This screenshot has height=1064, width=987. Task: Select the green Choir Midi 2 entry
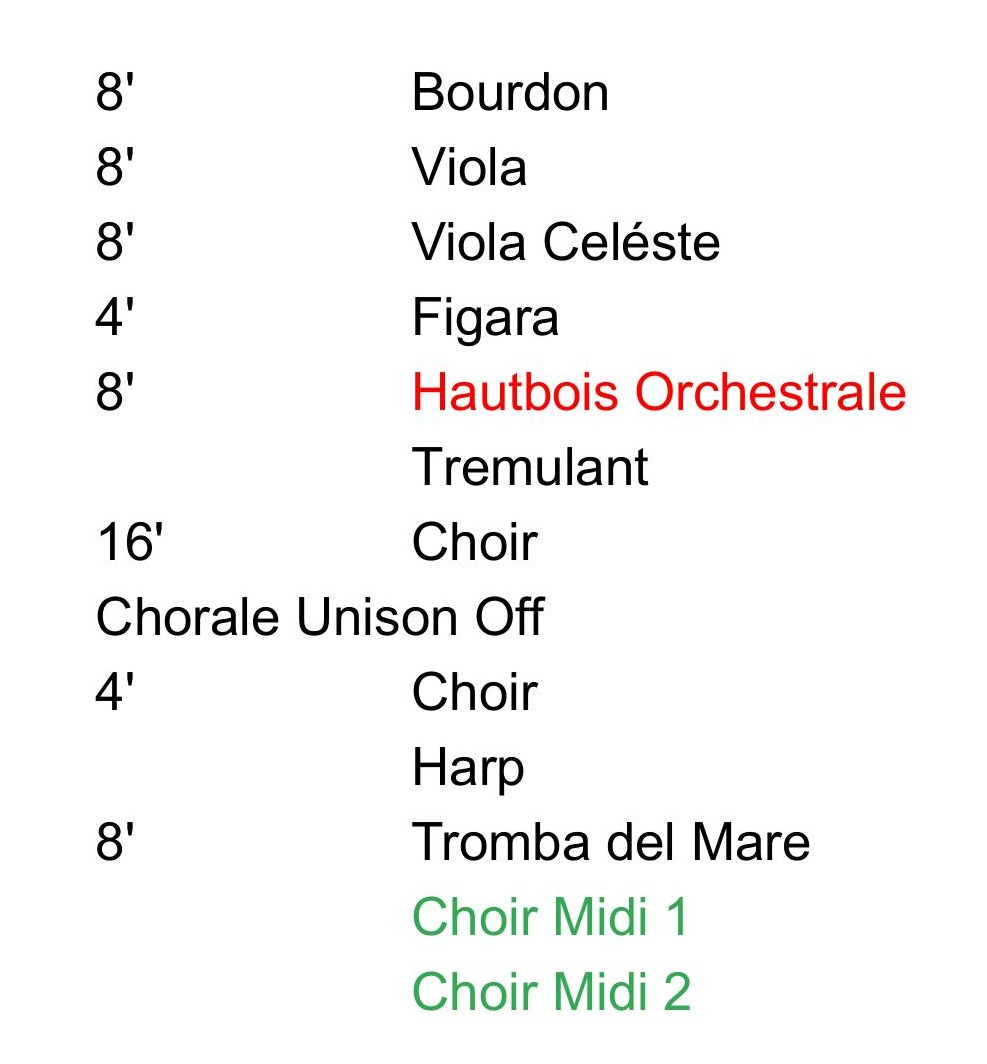tap(550, 992)
